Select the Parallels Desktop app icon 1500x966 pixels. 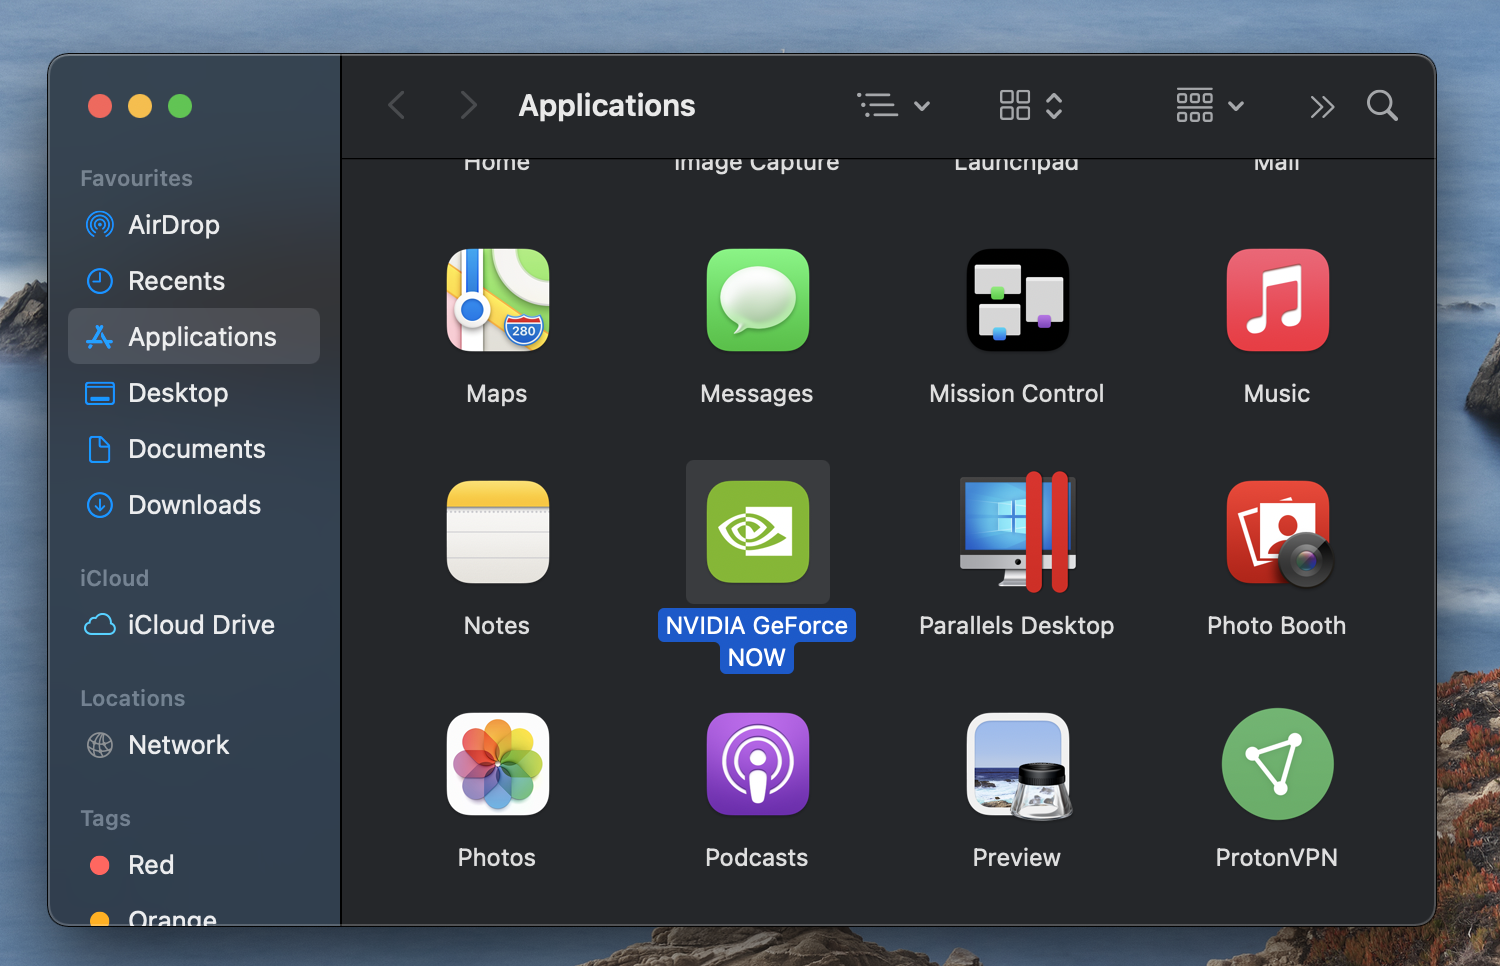click(x=1017, y=532)
